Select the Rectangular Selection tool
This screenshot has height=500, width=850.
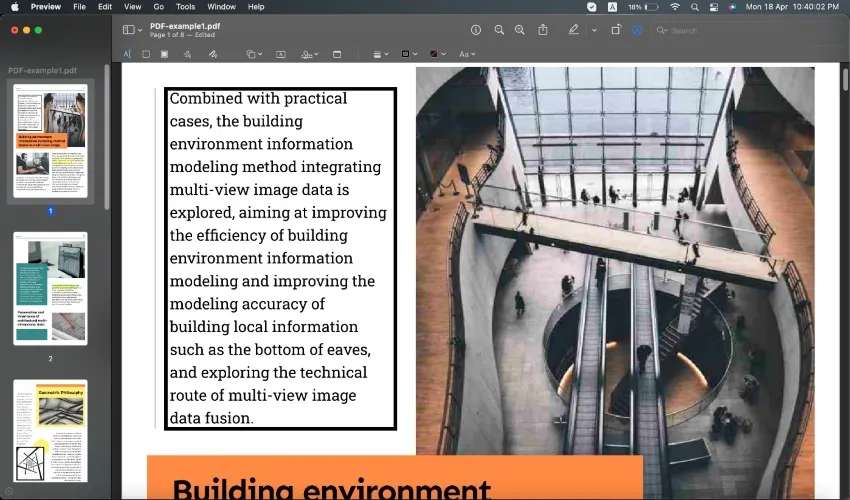pos(147,54)
